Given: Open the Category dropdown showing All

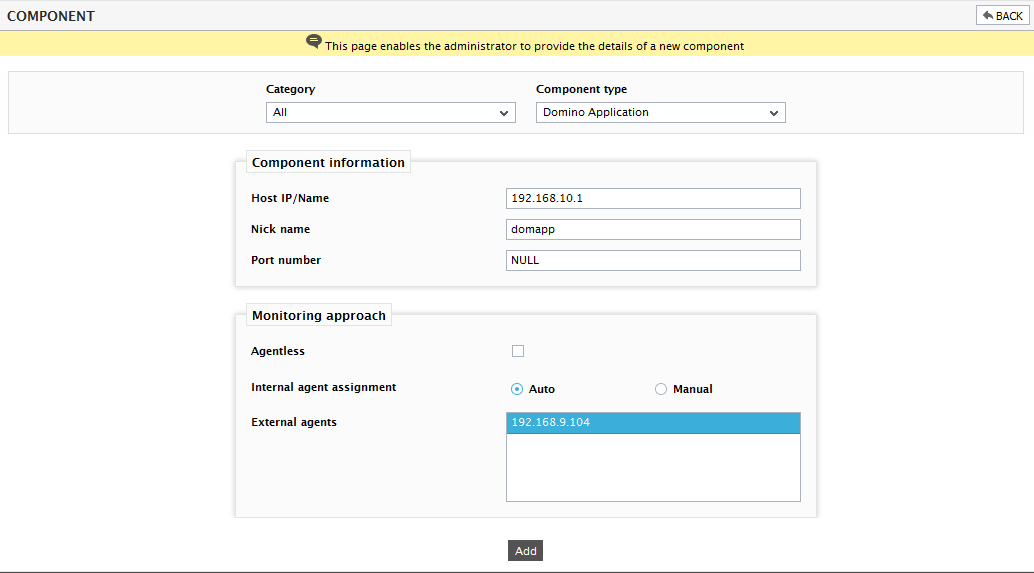Looking at the screenshot, I should tap(390, 112).
